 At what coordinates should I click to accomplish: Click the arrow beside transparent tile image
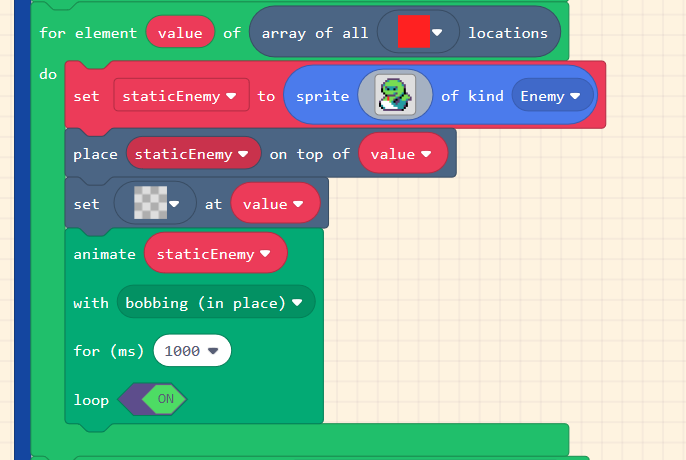pos(175,204)
